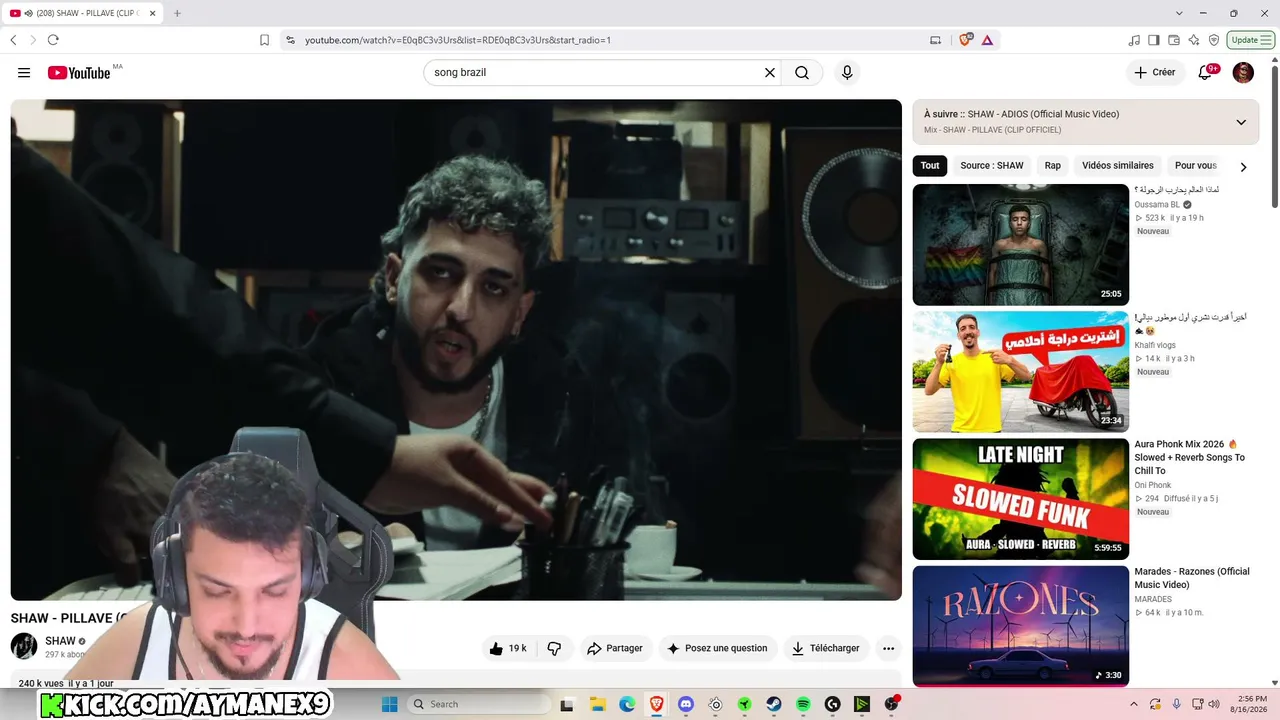Open File Explorer from the taskbar
The image size is (1280, 720).
coord(598,704)
